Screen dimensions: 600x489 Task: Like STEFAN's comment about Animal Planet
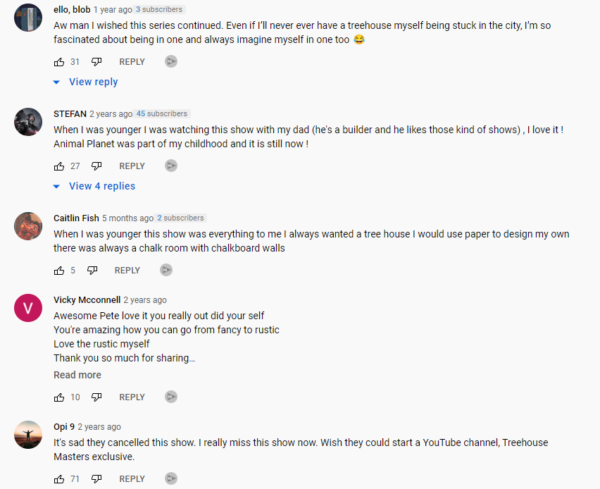tap(59, 166)
